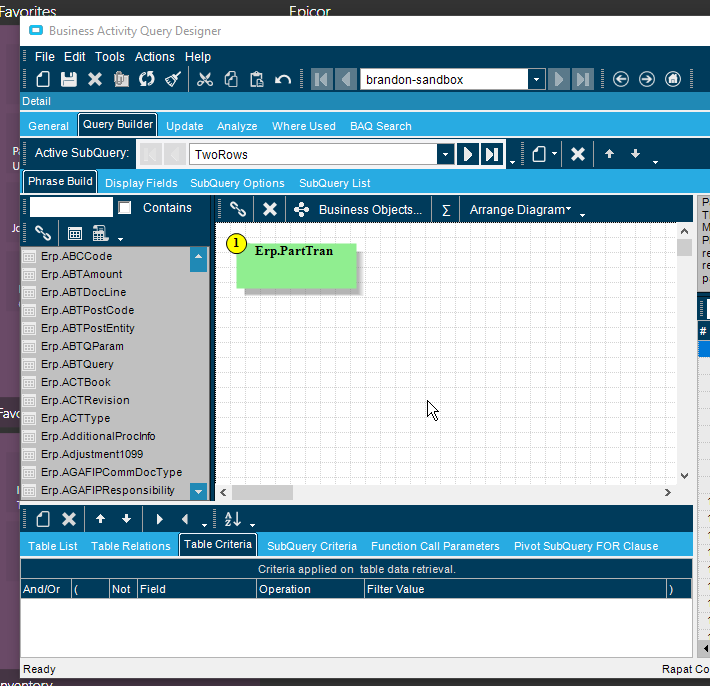The image size is (710, 686).
Task: Select Erp.ABTQuery in the table list
Action: (x=77, y=364)
